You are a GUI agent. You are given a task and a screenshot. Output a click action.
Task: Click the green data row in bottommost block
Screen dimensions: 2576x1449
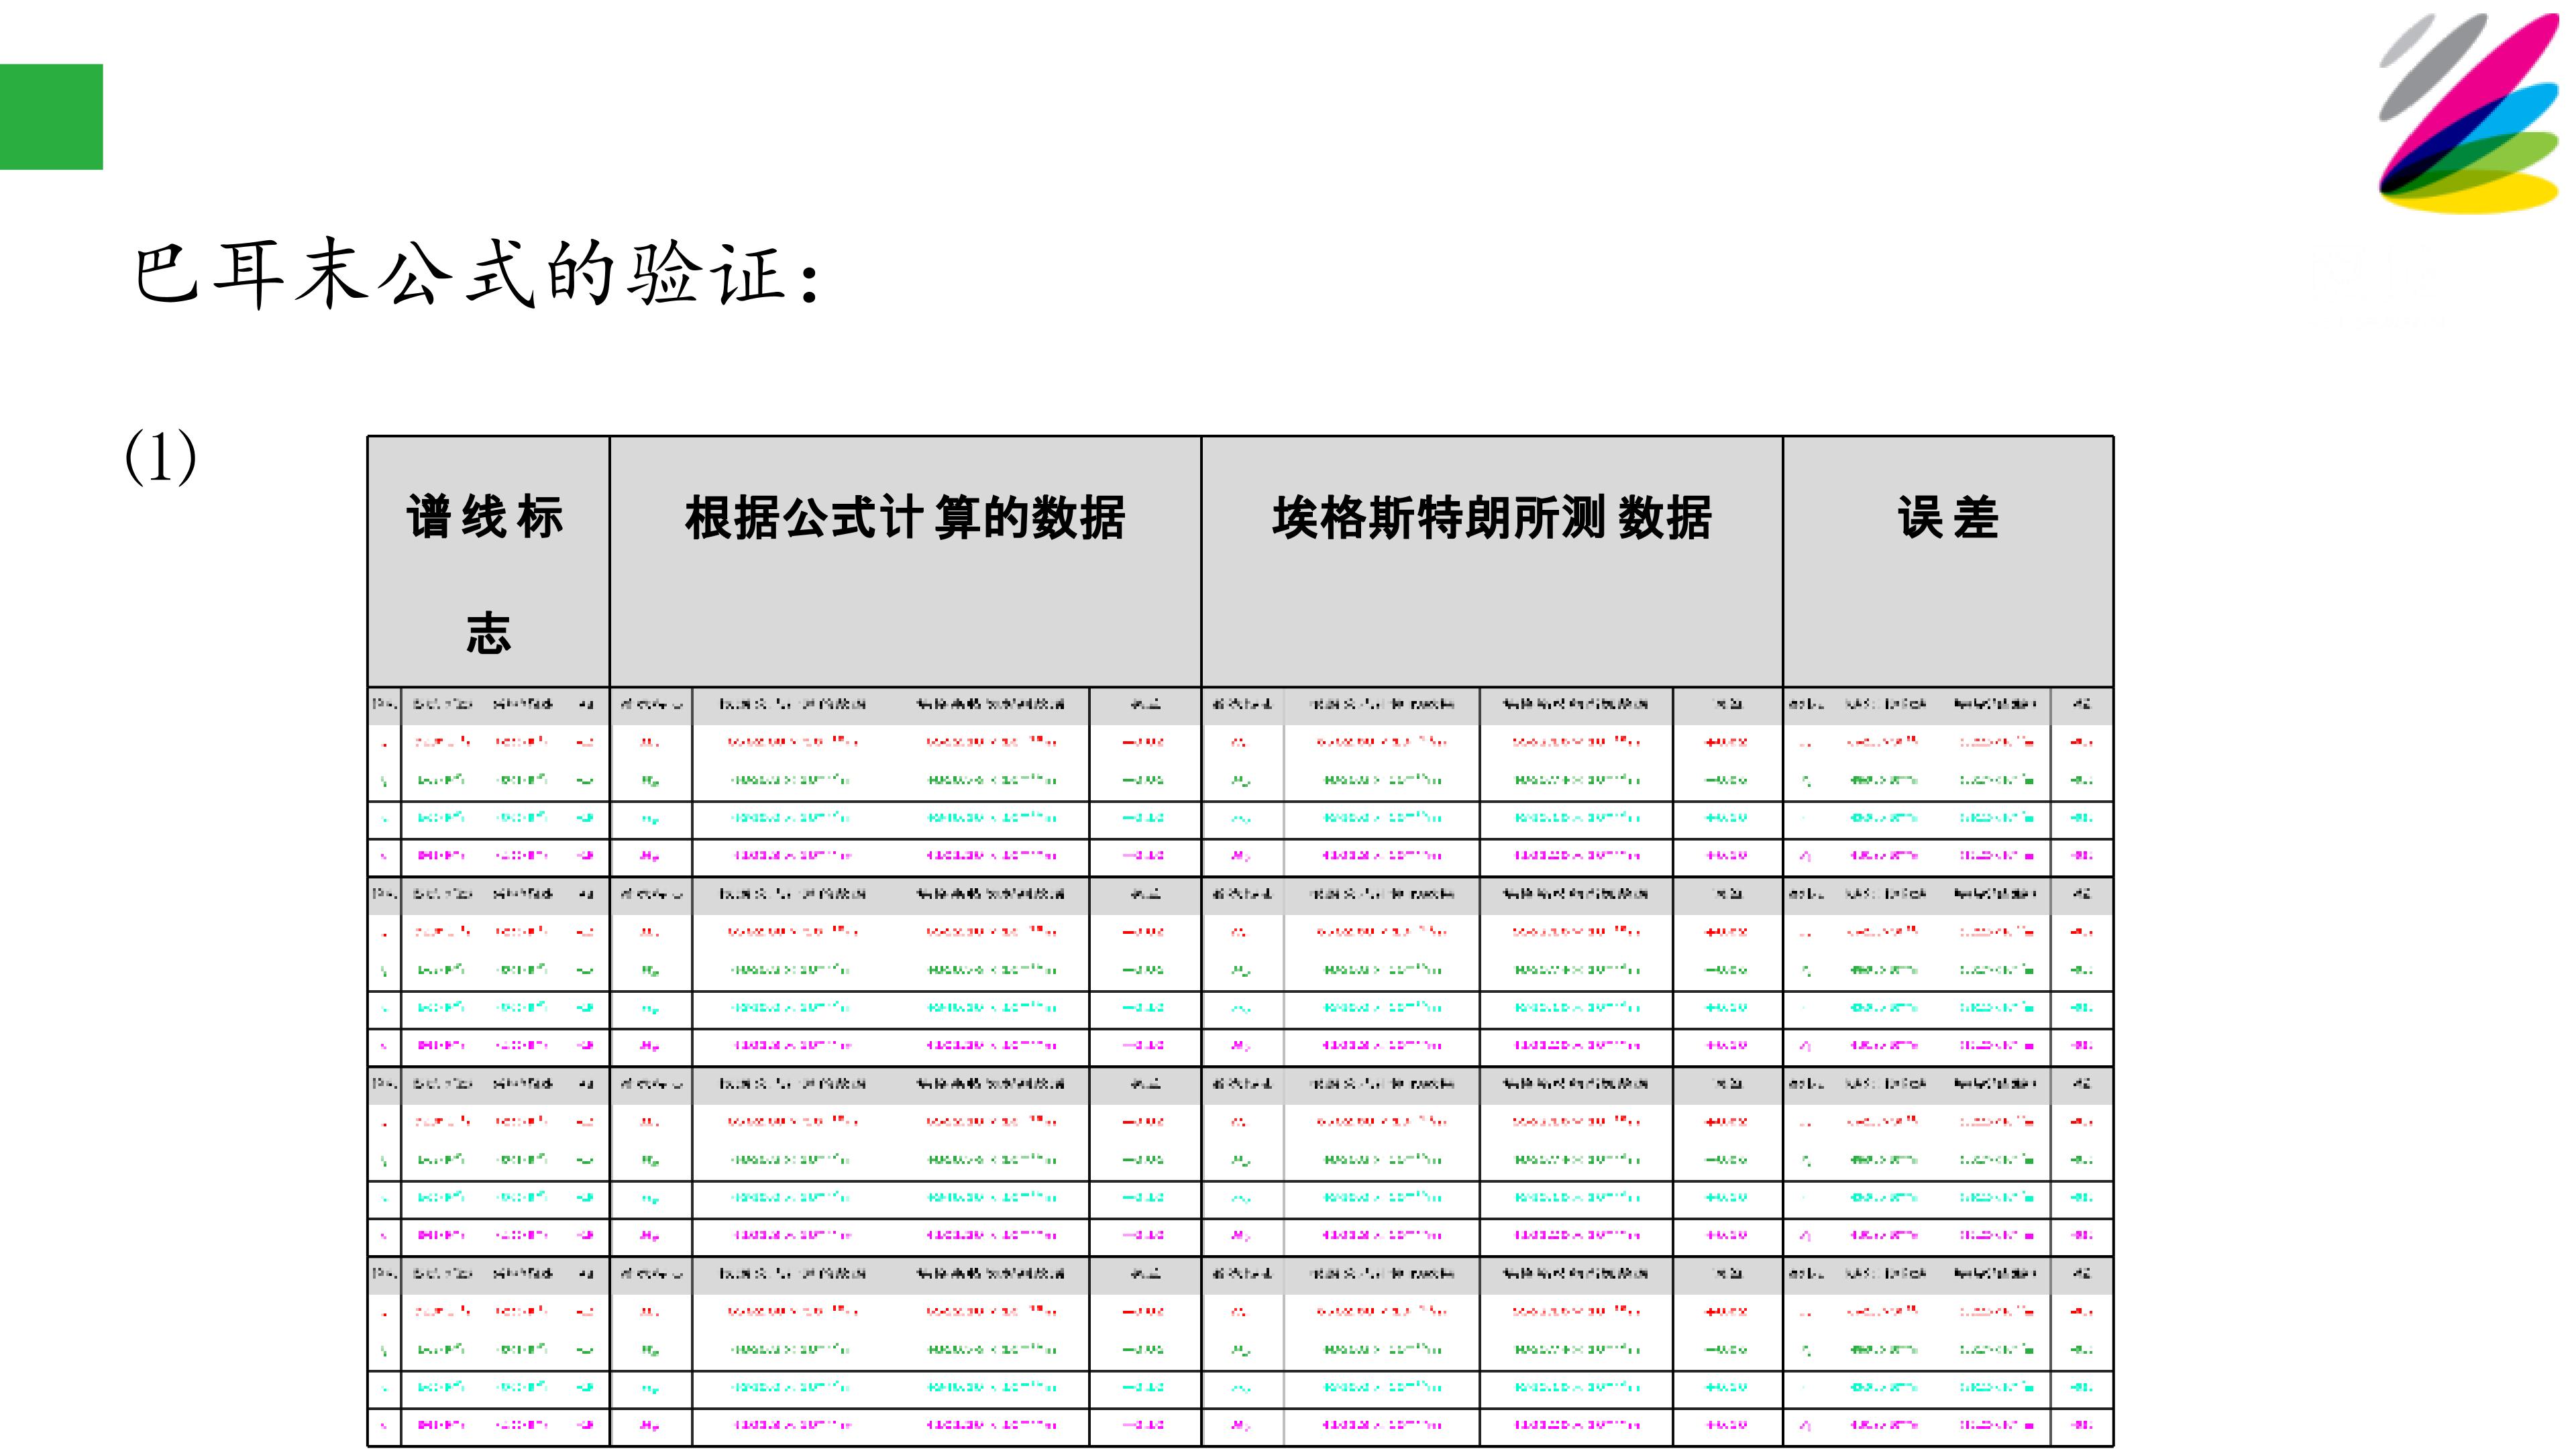[x=1240, y=1350]
